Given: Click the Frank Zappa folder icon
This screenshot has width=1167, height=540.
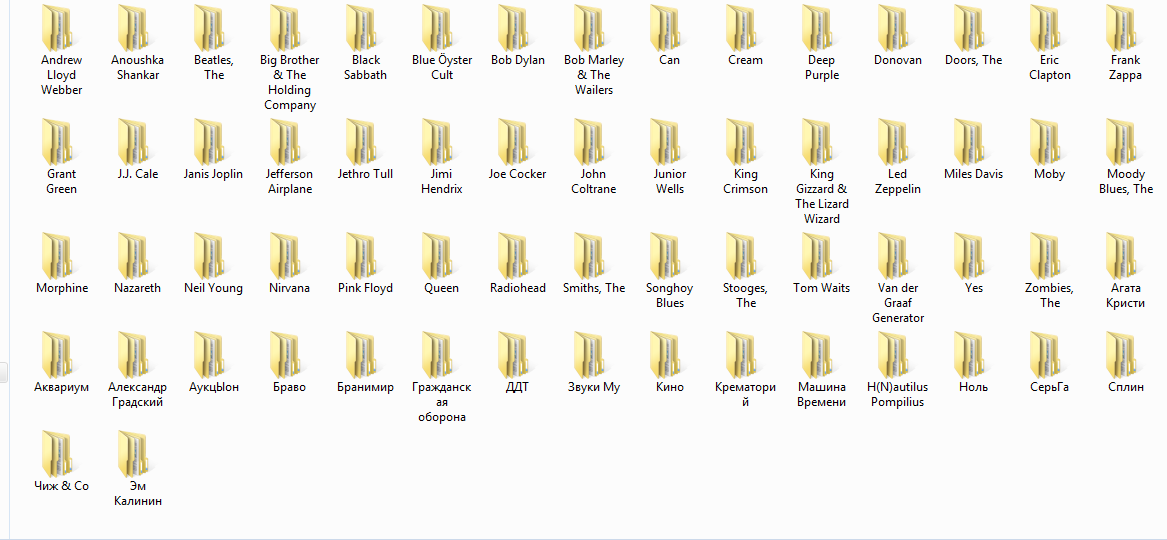Looking at the screenshot, I should pos(1122,28).
